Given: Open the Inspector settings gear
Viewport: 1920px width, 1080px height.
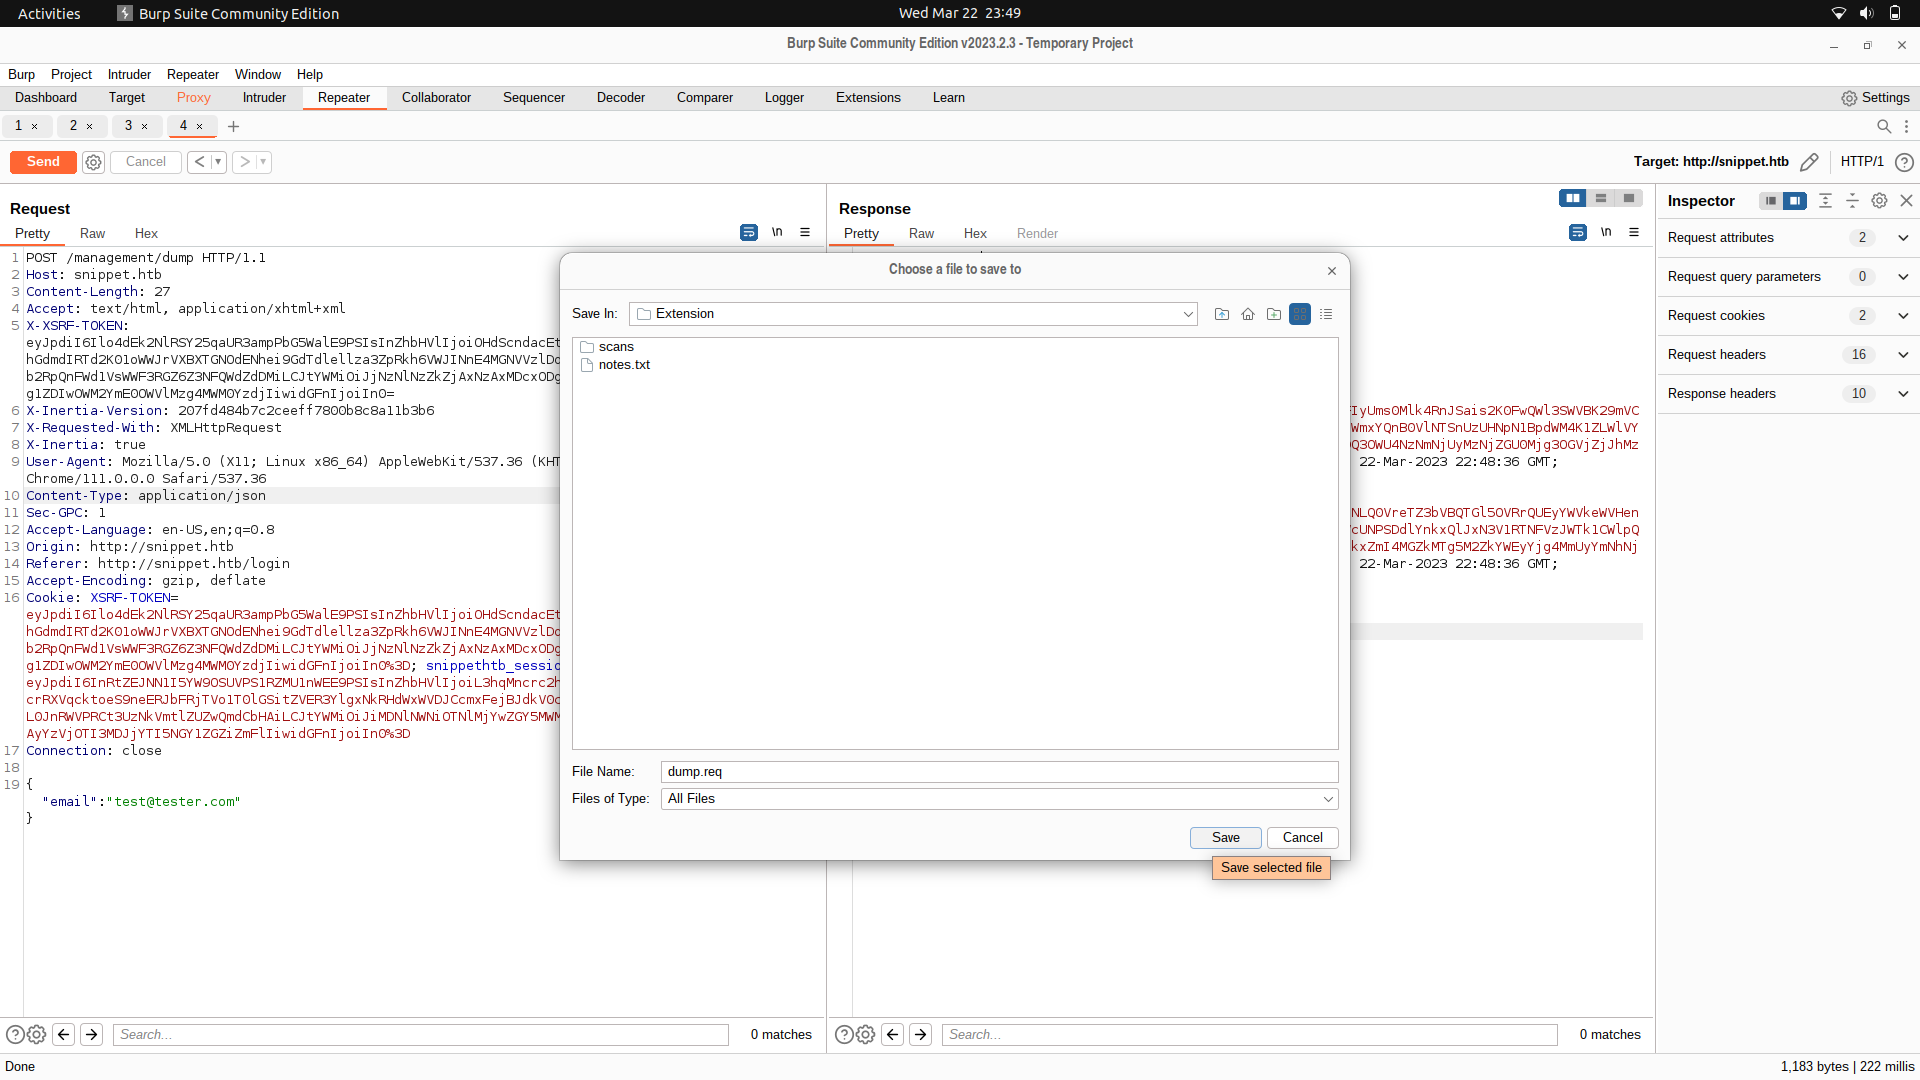Looking at the screenshot, I should tap(1878, 200).
